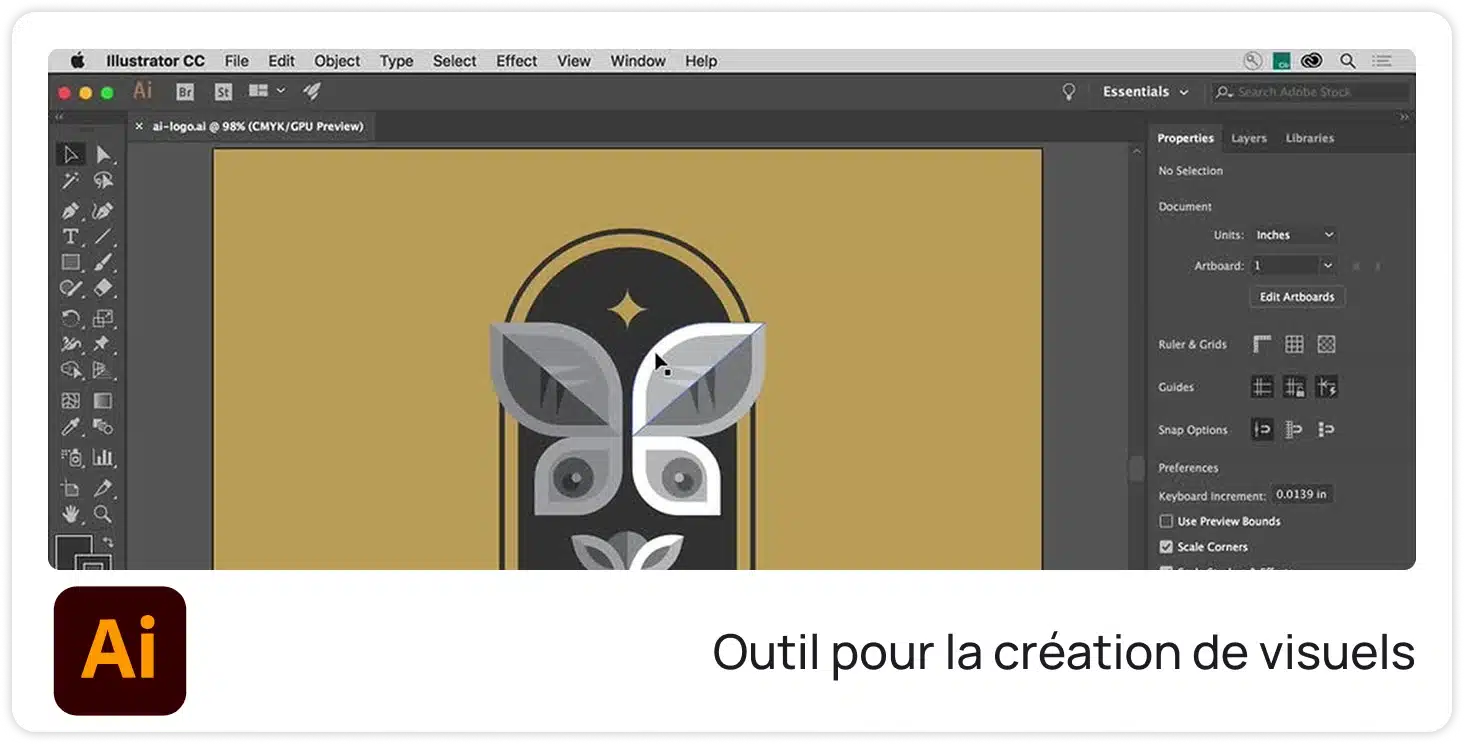Select the Mesh tool
Viewport: 1464px width, 744px height.
71,401
